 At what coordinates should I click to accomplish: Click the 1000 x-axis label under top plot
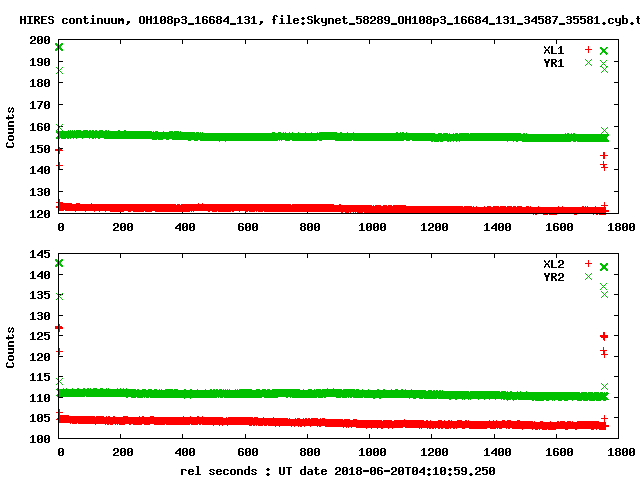point(372,227)
